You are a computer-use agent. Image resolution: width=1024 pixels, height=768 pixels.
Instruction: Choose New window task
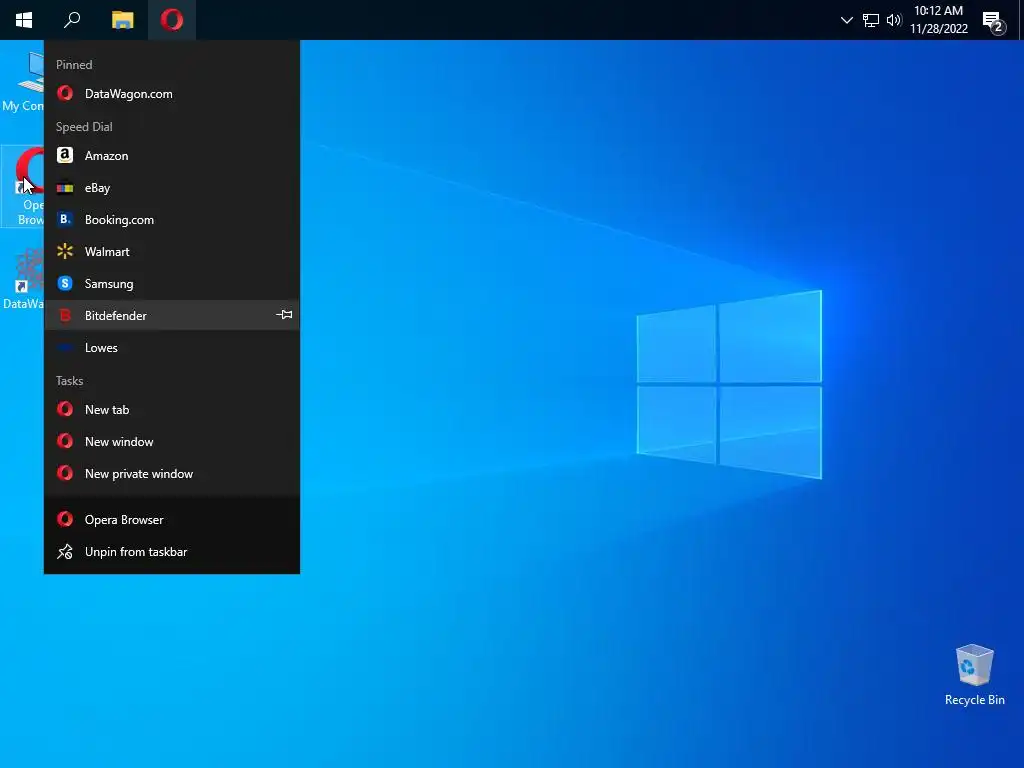(x=172, y=441)
